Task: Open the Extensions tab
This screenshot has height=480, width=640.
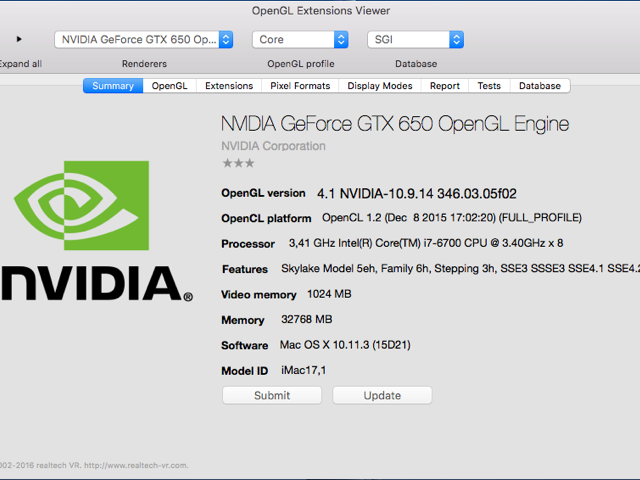Action: (x=229, y=86)
